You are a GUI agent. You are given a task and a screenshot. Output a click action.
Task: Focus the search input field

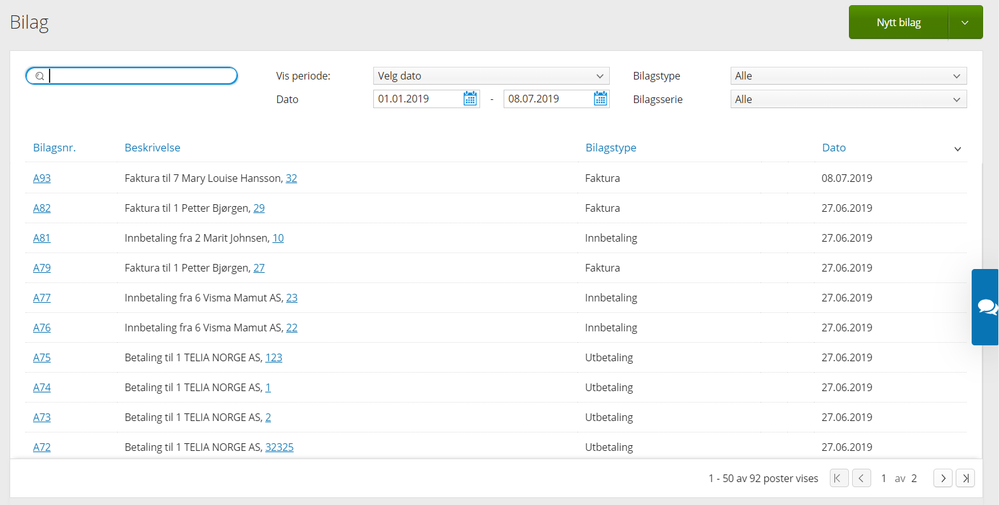click(131, 76)
